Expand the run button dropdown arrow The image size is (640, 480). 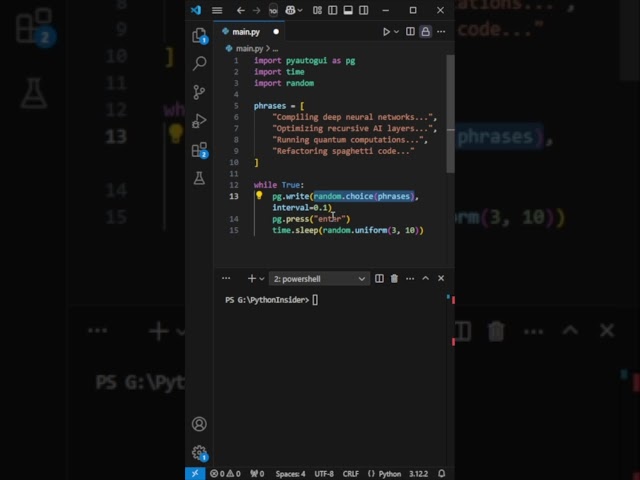tap(396, 32)
